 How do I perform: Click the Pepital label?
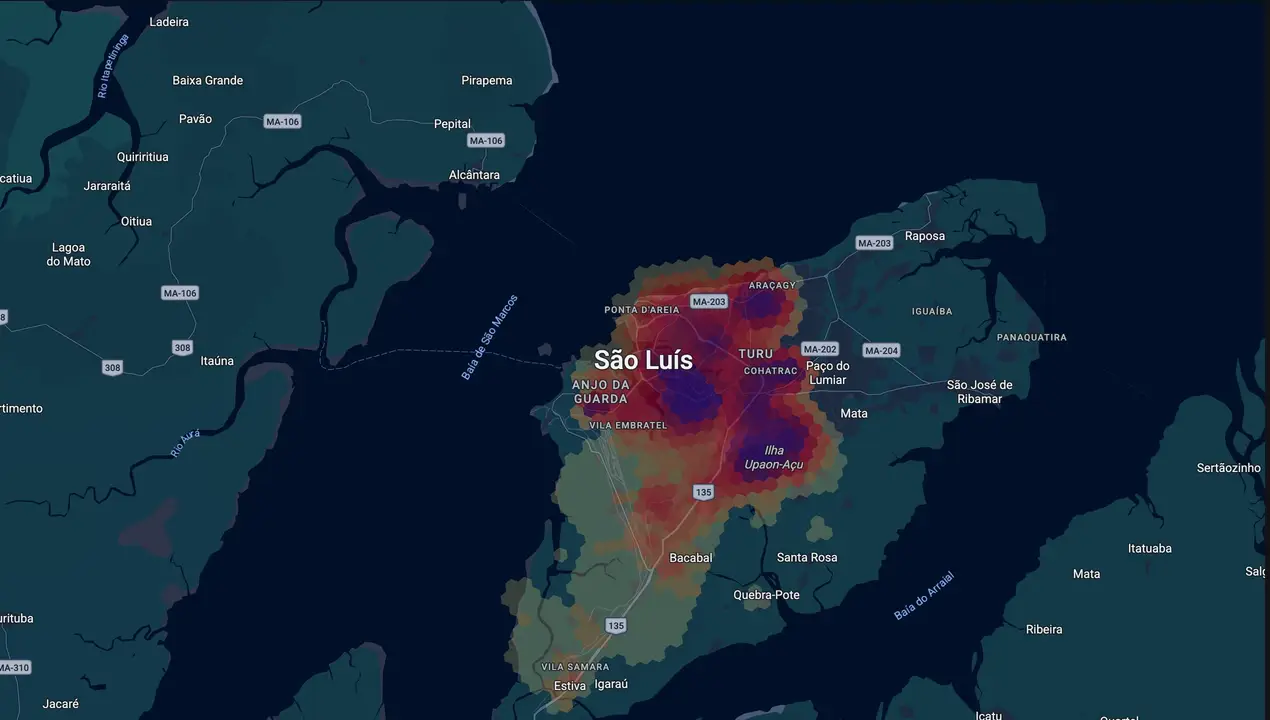point(452,124)
